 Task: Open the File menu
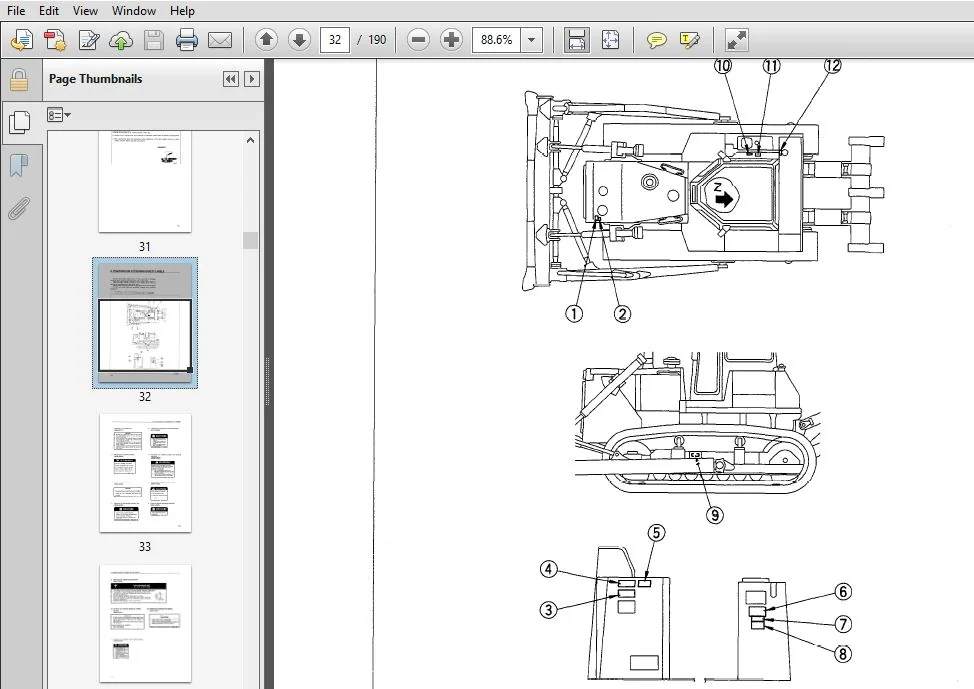[16, 11]
